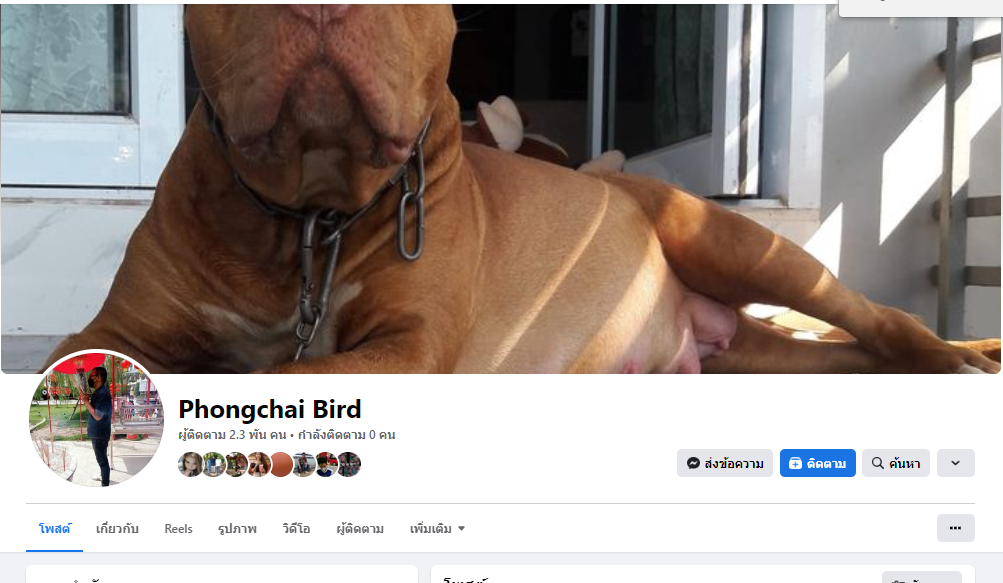
Task: Open the Phongchai Bird profile picture
Action: coord(97,419)
